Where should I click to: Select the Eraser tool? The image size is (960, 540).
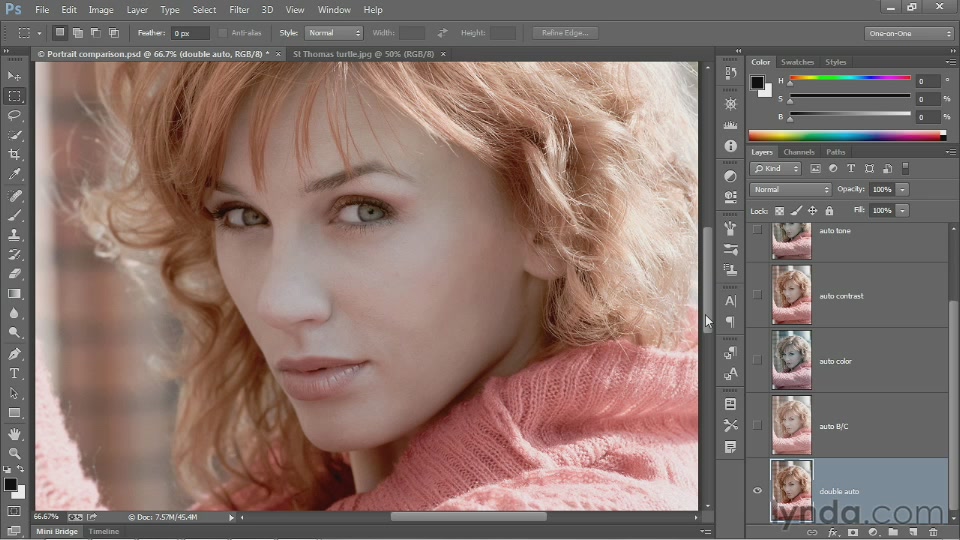pyautogui.click(x=14, y=274)
